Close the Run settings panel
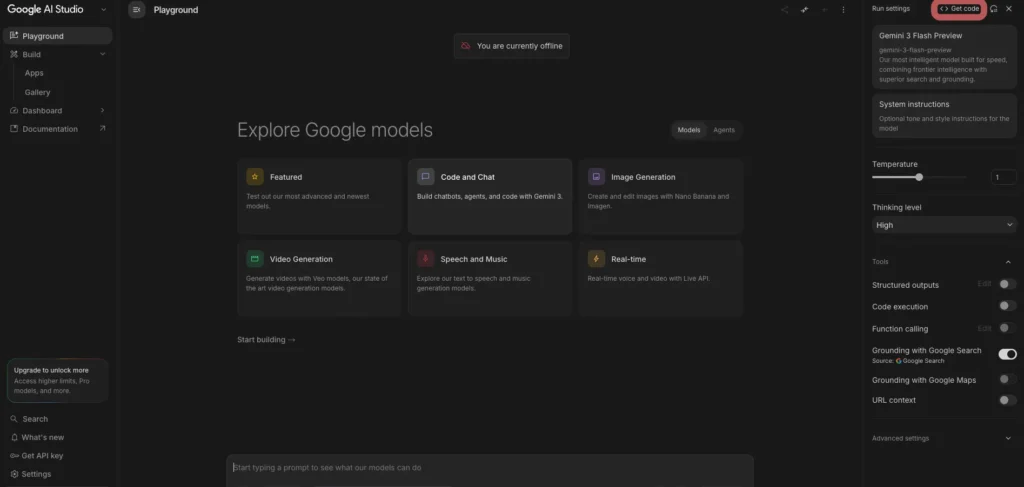1024x487 pixels. point(1009,8)
